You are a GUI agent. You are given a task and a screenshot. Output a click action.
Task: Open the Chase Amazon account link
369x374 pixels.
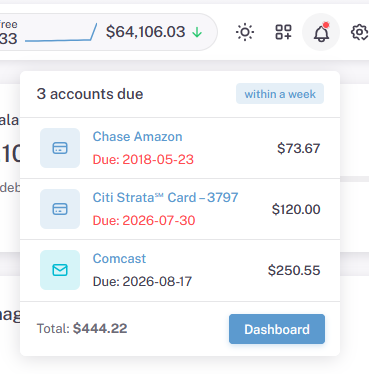[137, 137]
